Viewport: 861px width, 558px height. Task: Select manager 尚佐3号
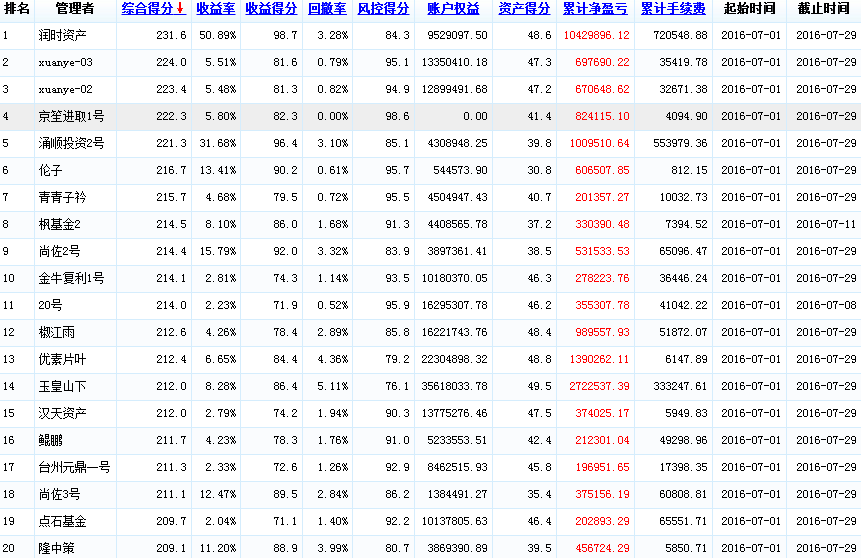(x=59, y=494)
